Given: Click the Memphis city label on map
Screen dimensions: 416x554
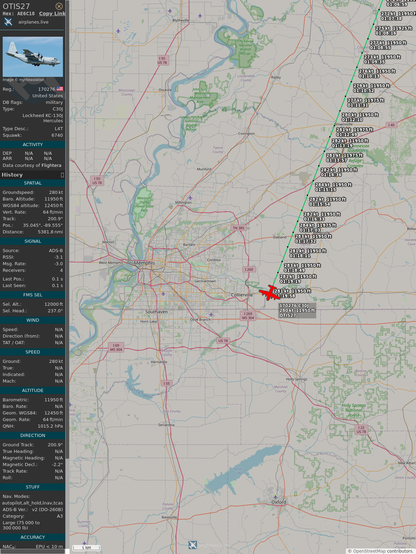Looking at the screenshot, I should 144,263.
